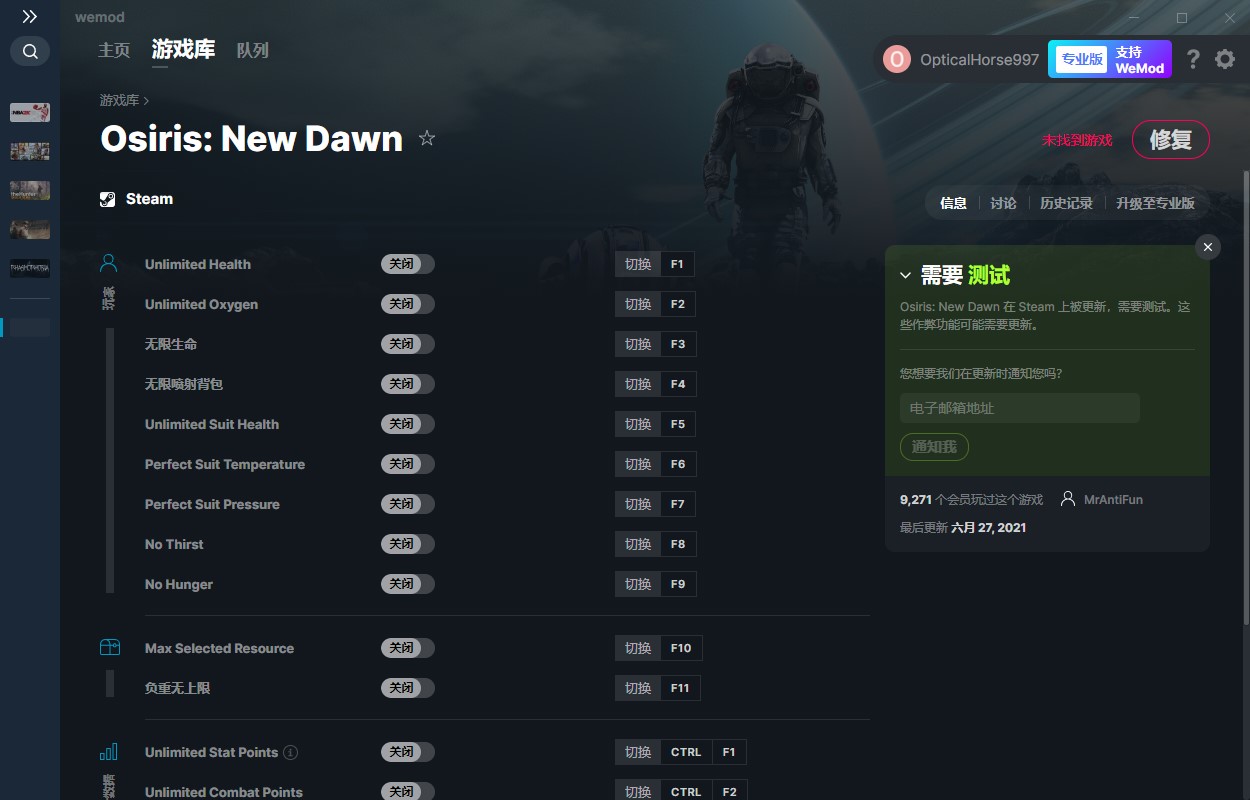Open 升级至专业版 tab
This screenshot has width=1250, height=800.
click(1155, 203)
